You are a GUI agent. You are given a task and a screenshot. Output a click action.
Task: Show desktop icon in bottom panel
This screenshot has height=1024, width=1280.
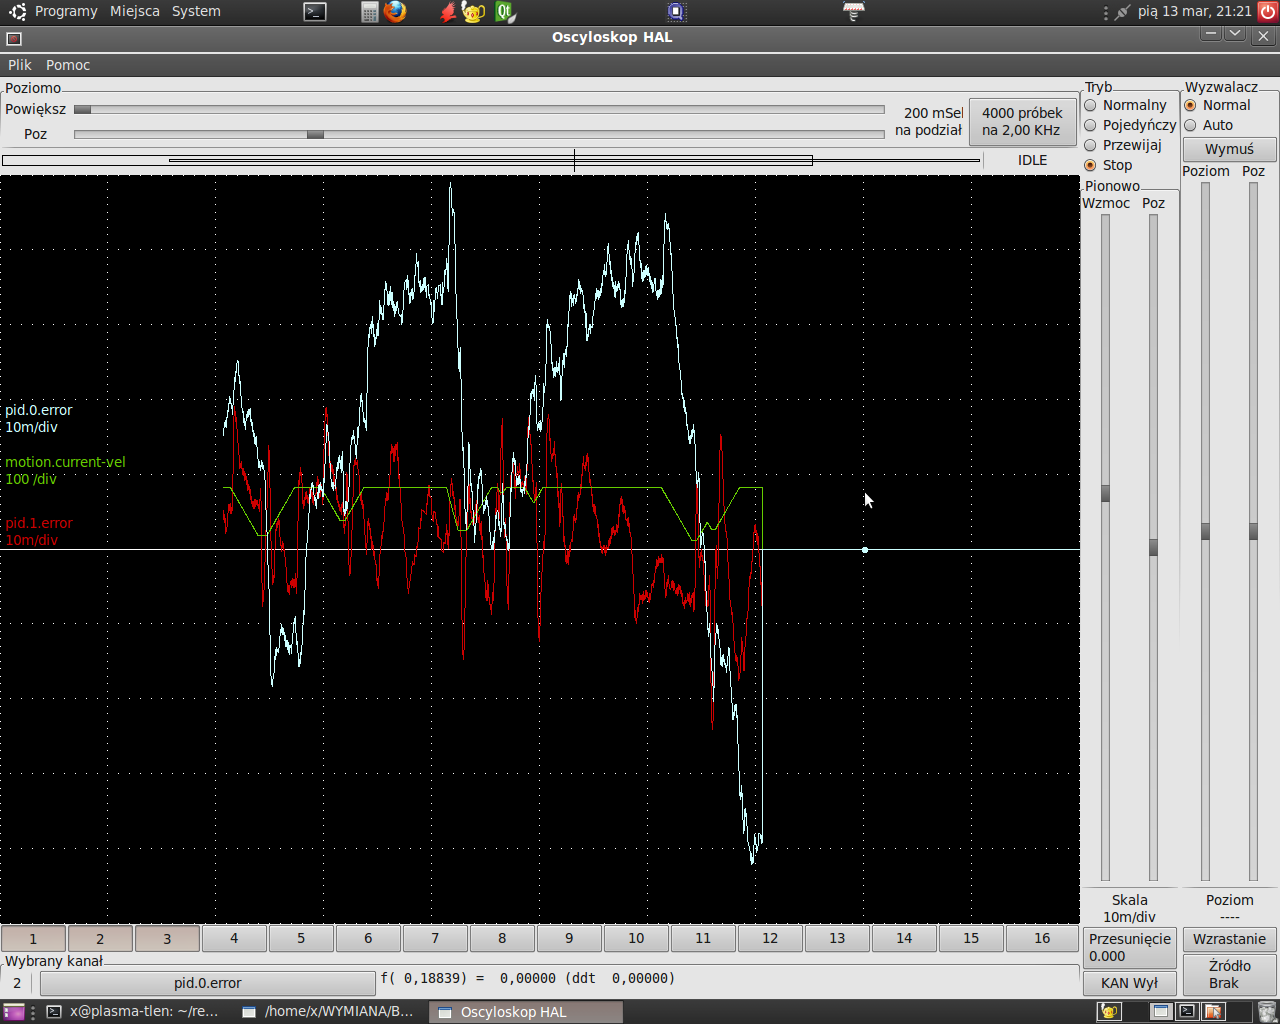13,1012
